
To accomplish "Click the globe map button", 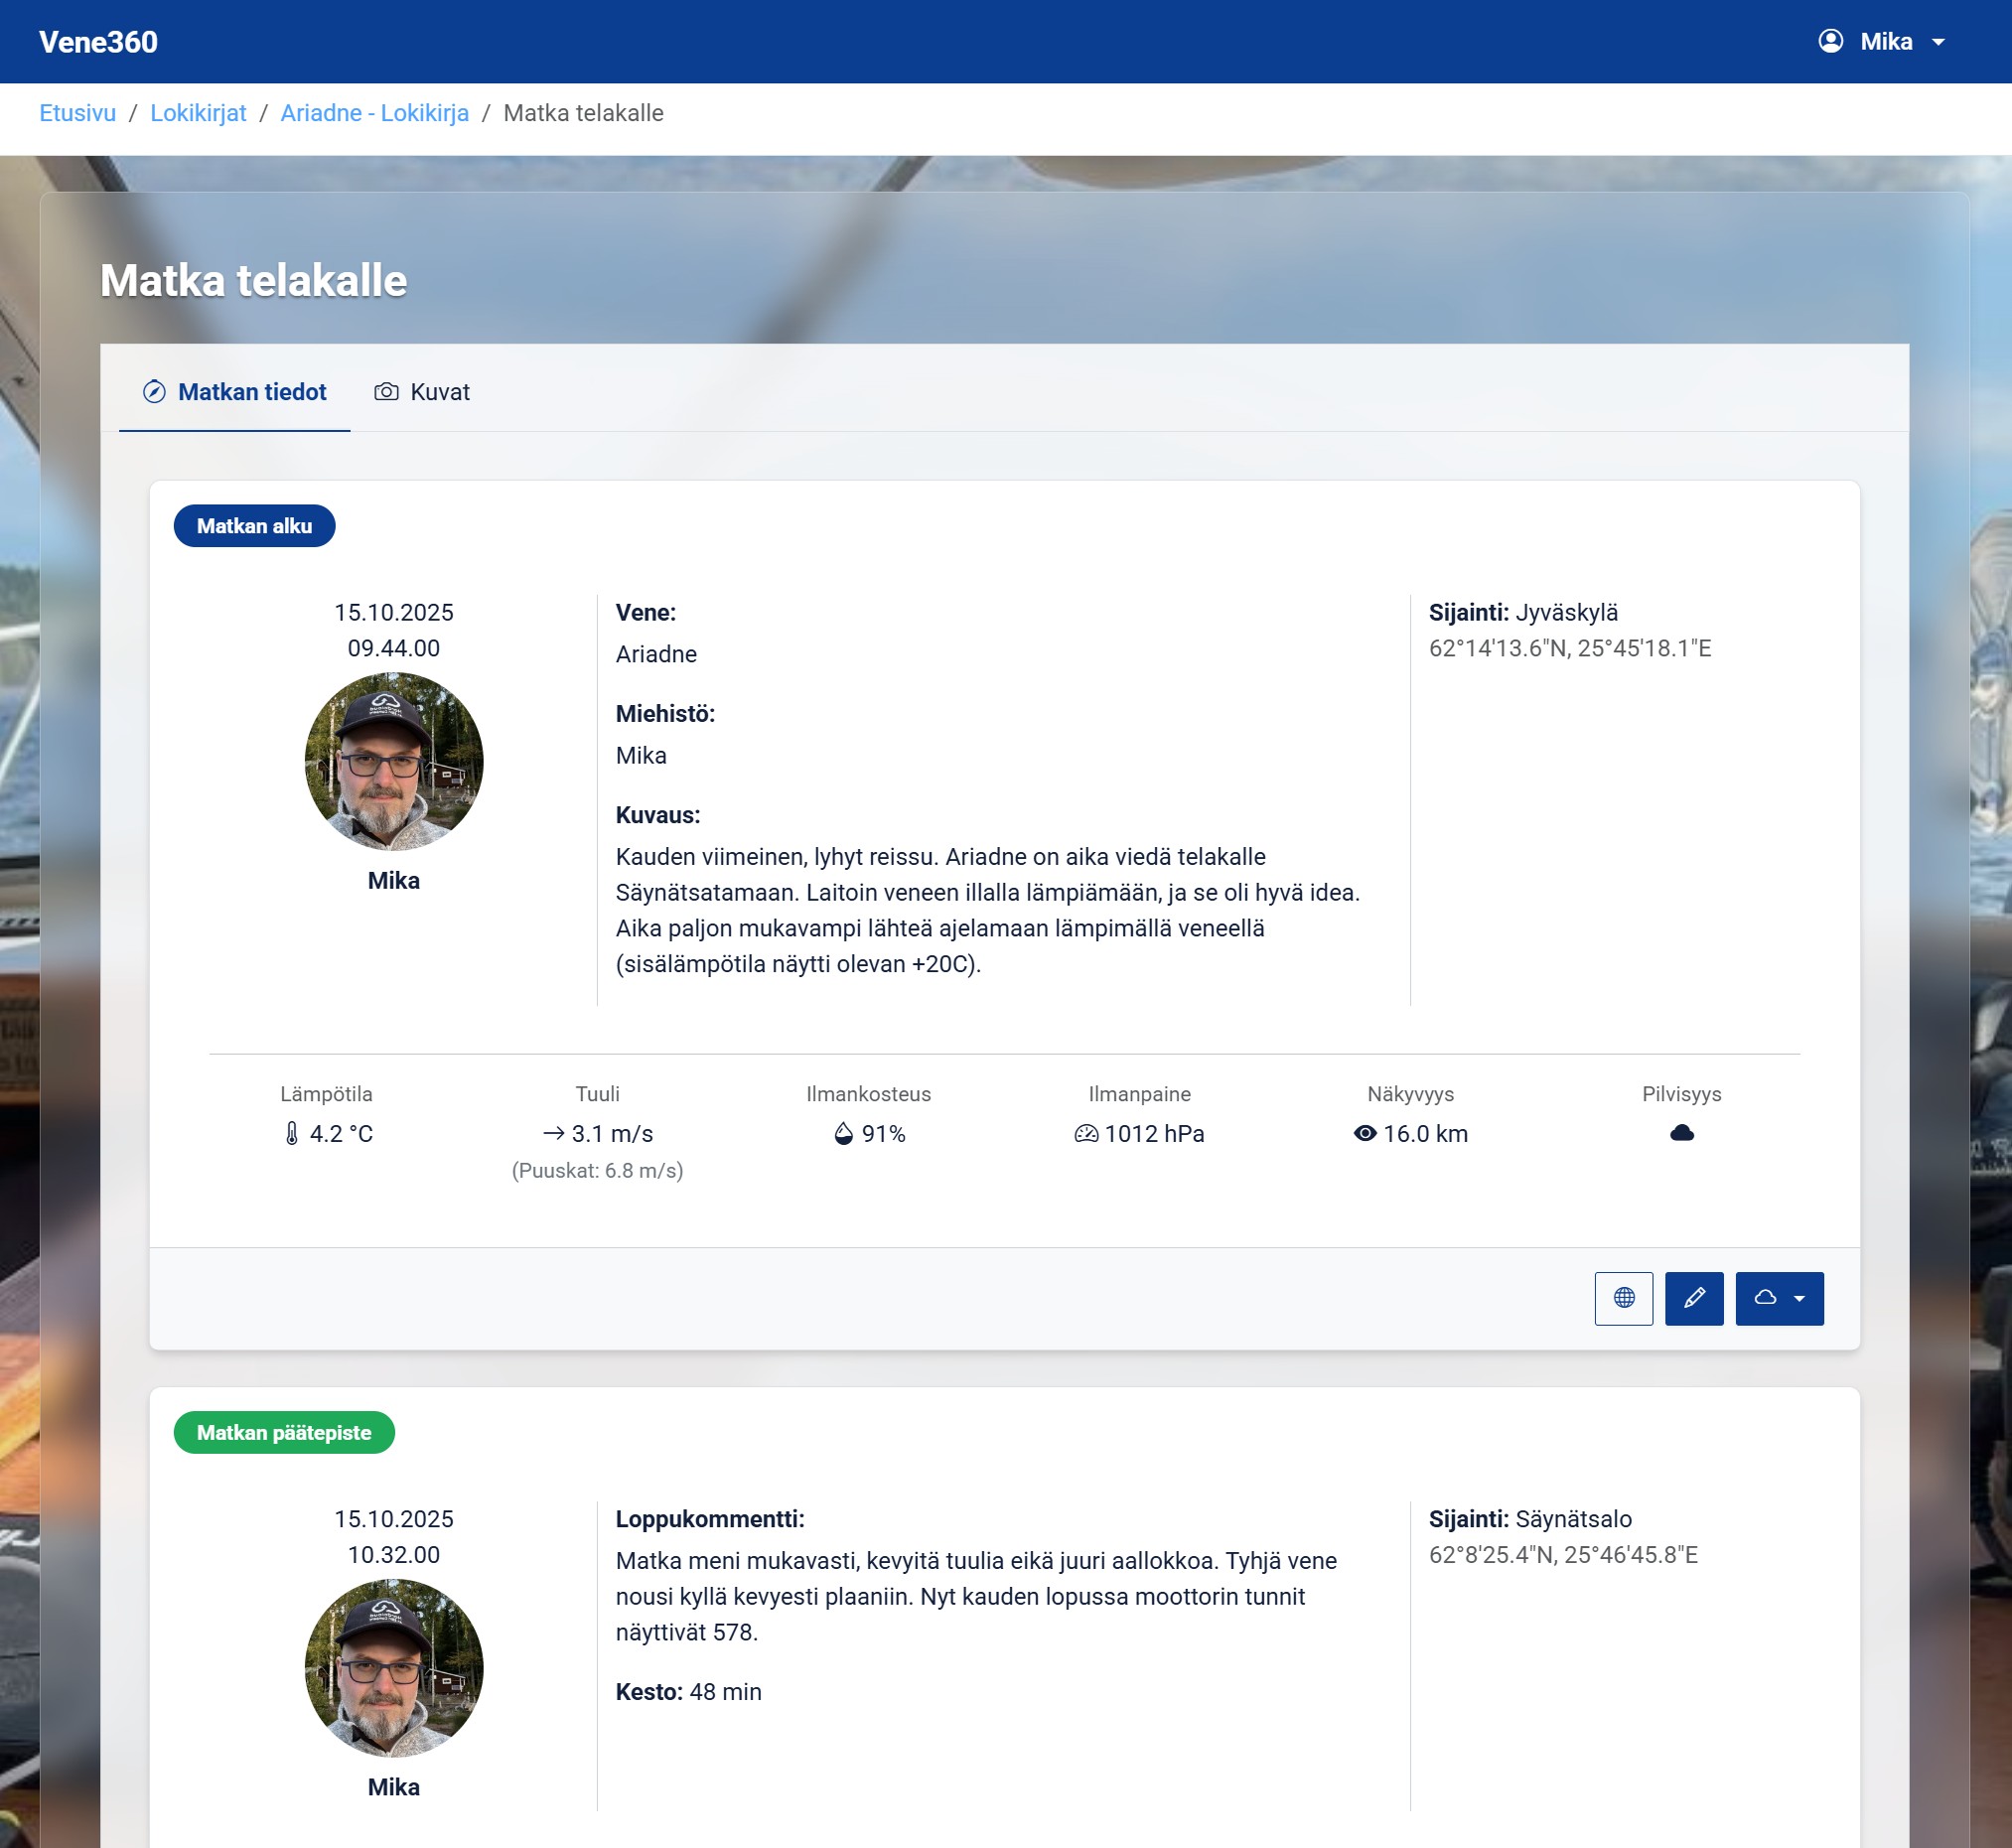I will (1623, 1298).
